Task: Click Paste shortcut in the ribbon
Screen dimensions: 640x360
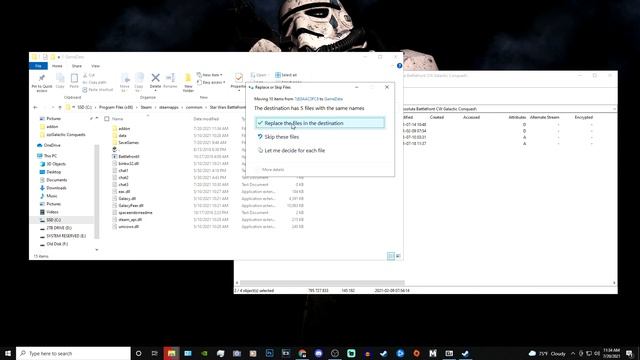Action: pos(98,90)
